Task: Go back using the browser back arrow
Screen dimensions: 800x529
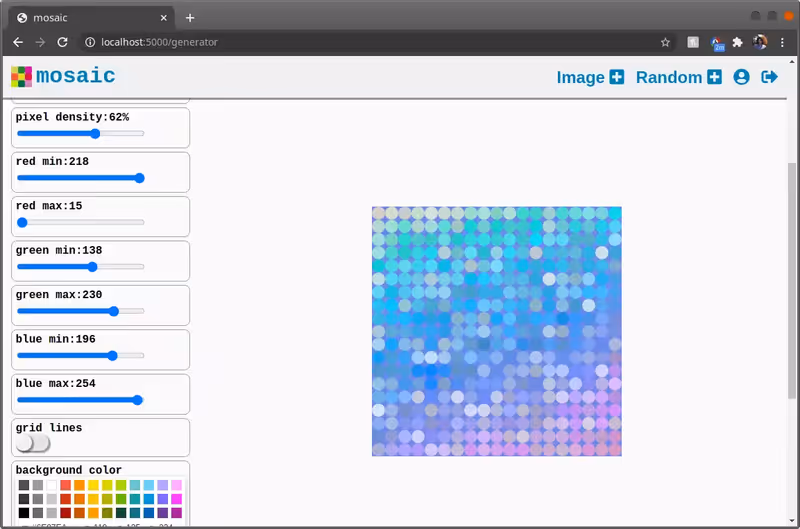Action: [18, 42]
